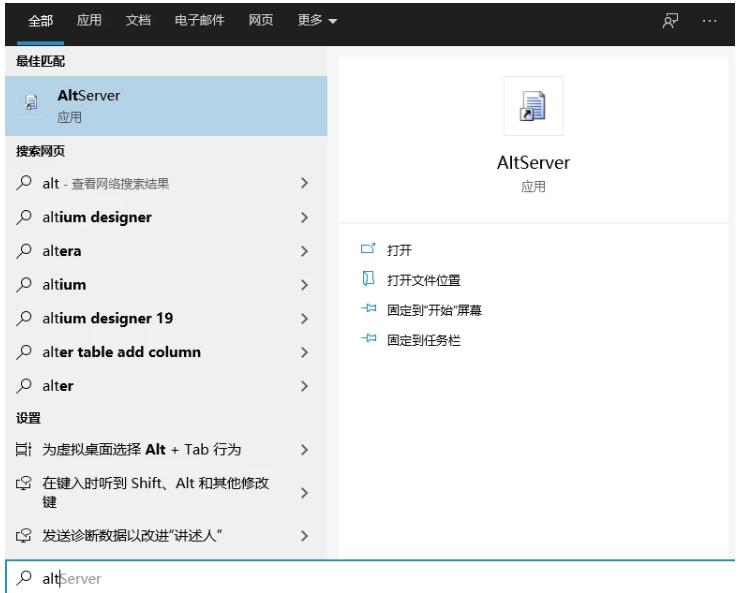Viewport: 740px width, 593px height.
Task: Expand the 'altium designer 19' chevron
Action: coord(304,319)
